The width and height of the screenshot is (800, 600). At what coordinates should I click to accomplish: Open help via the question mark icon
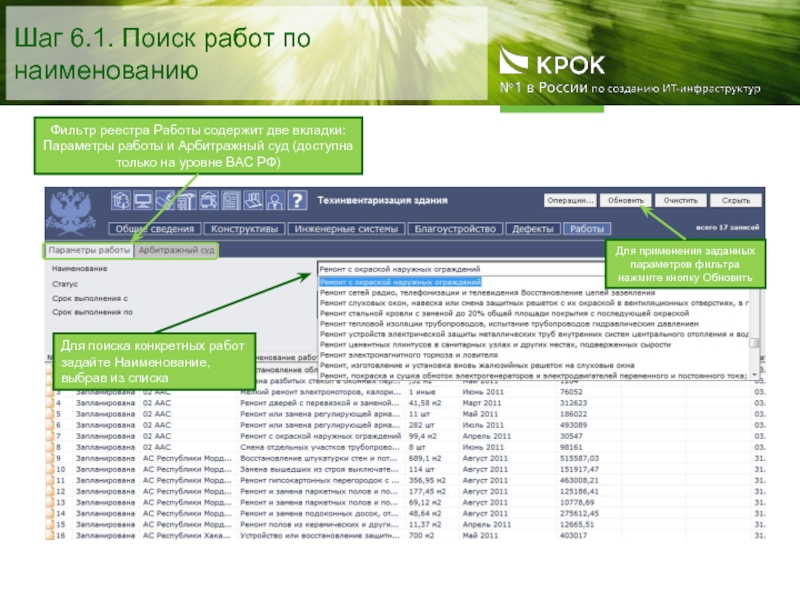[x=297, y=200]
